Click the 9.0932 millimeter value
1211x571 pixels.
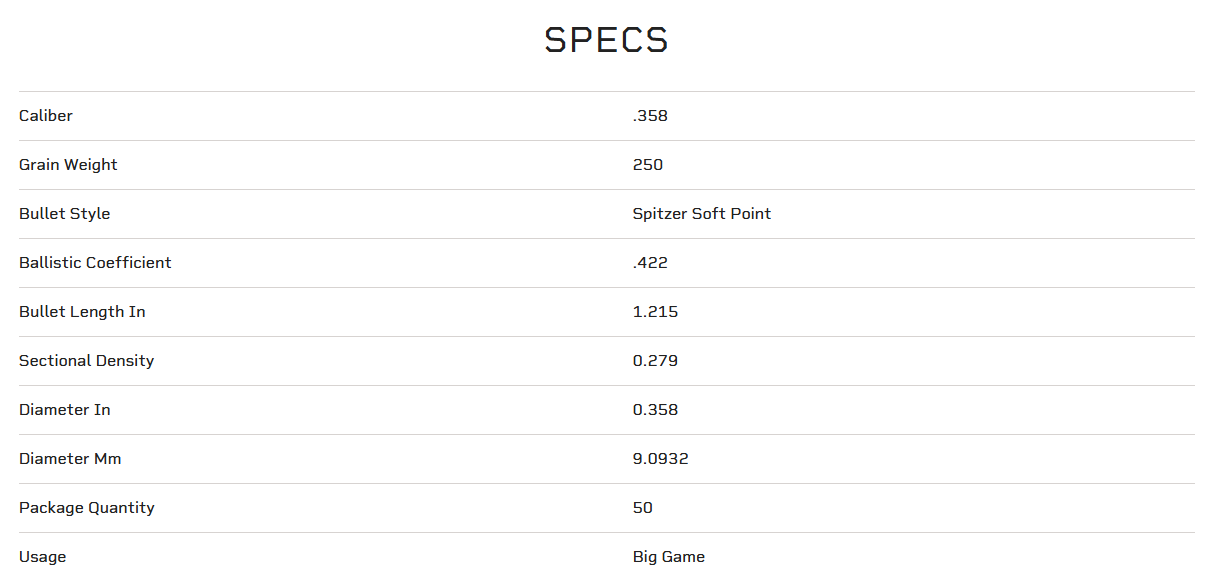660,459
